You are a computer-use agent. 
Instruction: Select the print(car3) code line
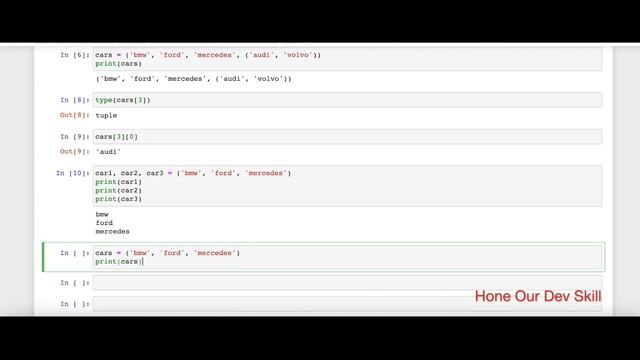tap(118, 199)
